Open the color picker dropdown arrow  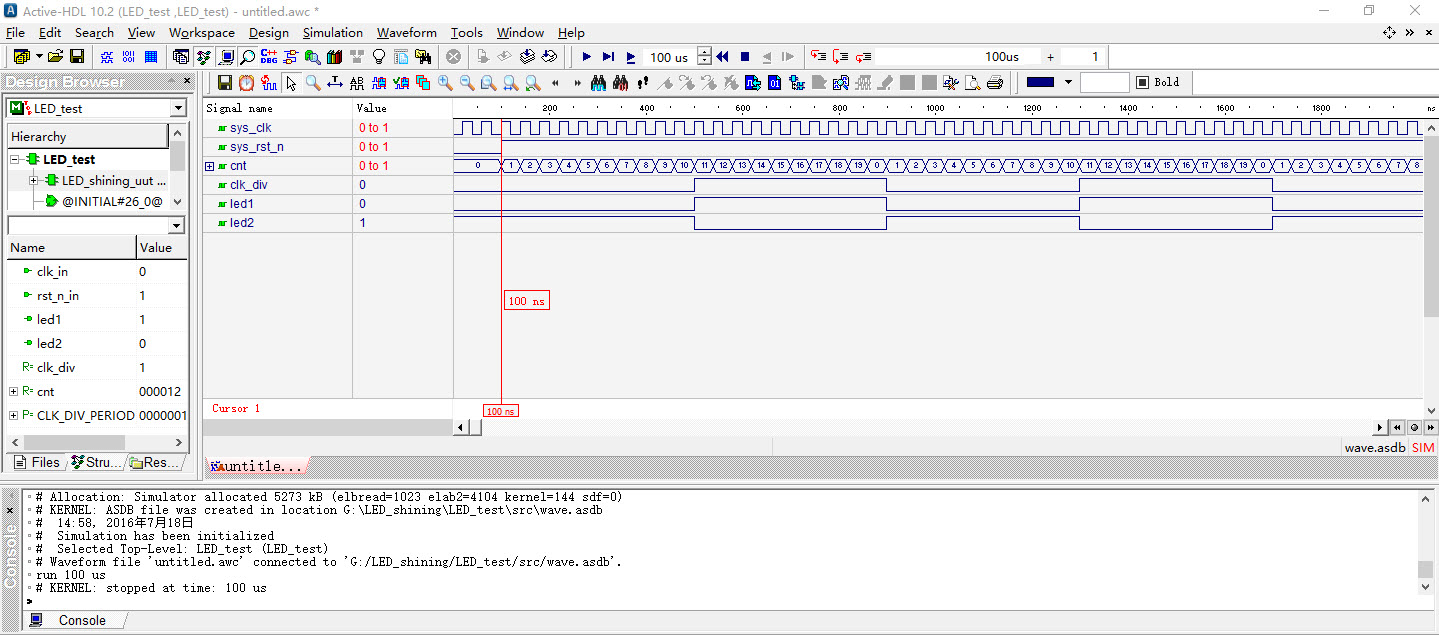1068,82
